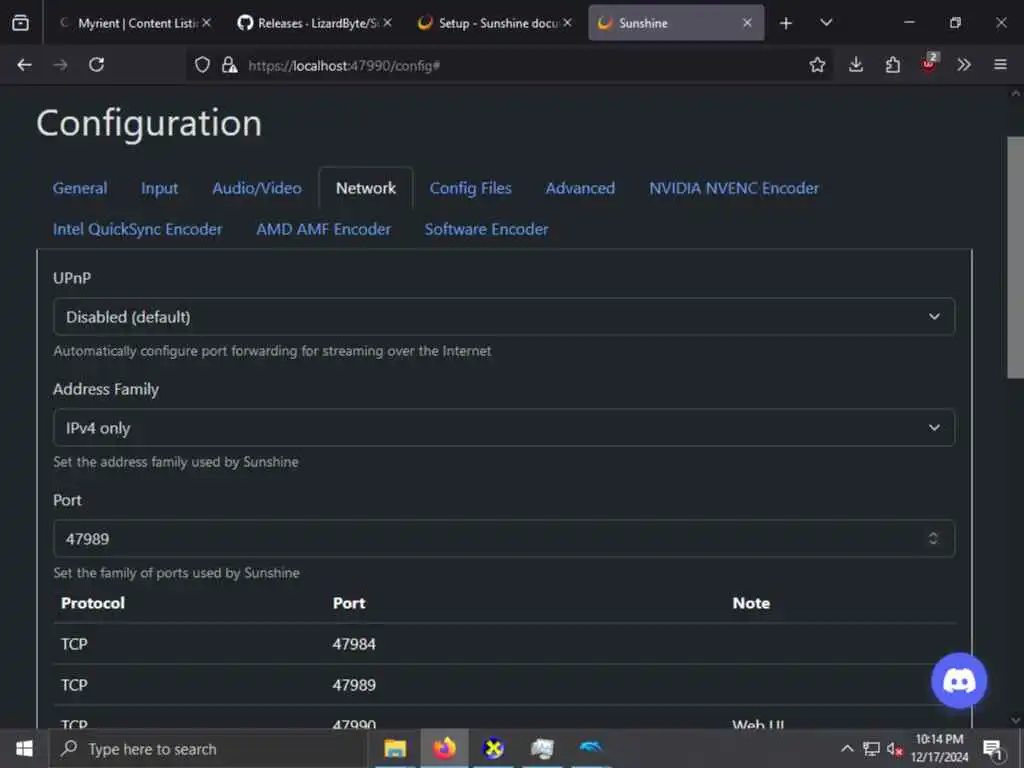The image size is (1024, 768).
Task: Open Software Encoder tab
Action: click(x=487, y=229)
